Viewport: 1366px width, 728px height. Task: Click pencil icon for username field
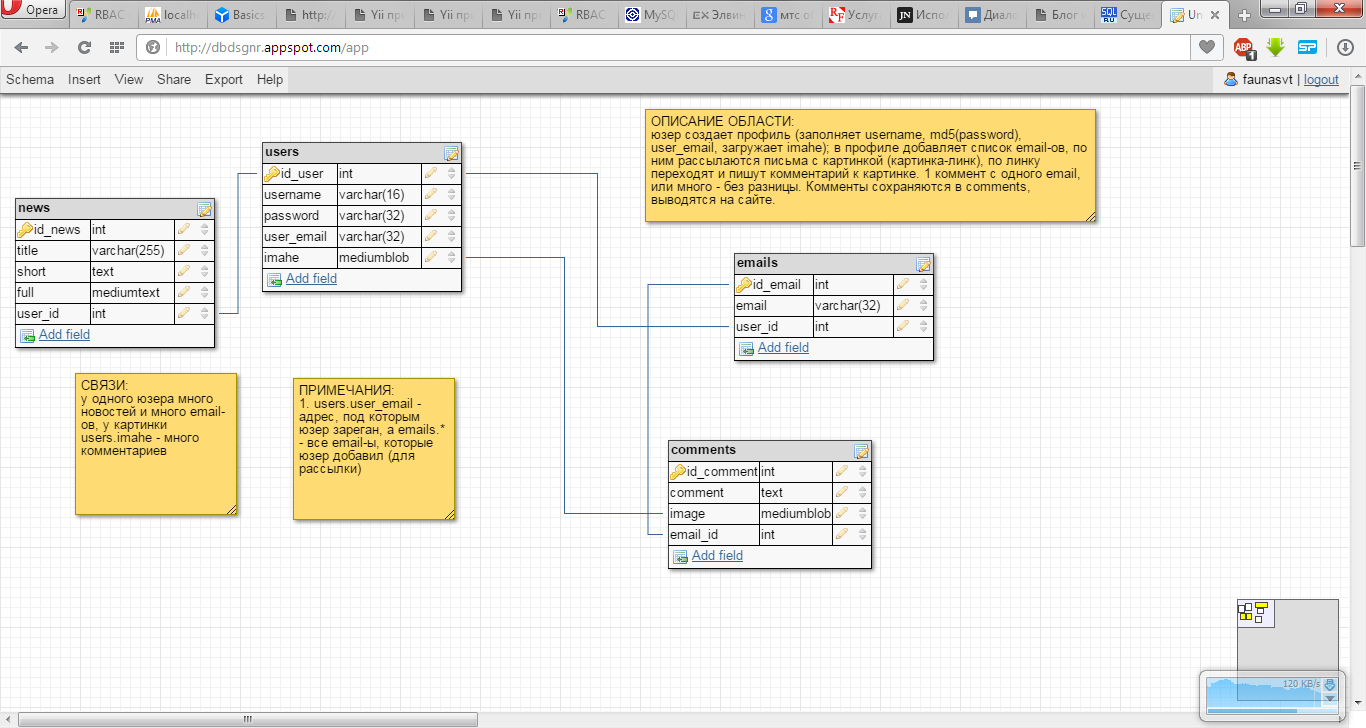(431, 195)
